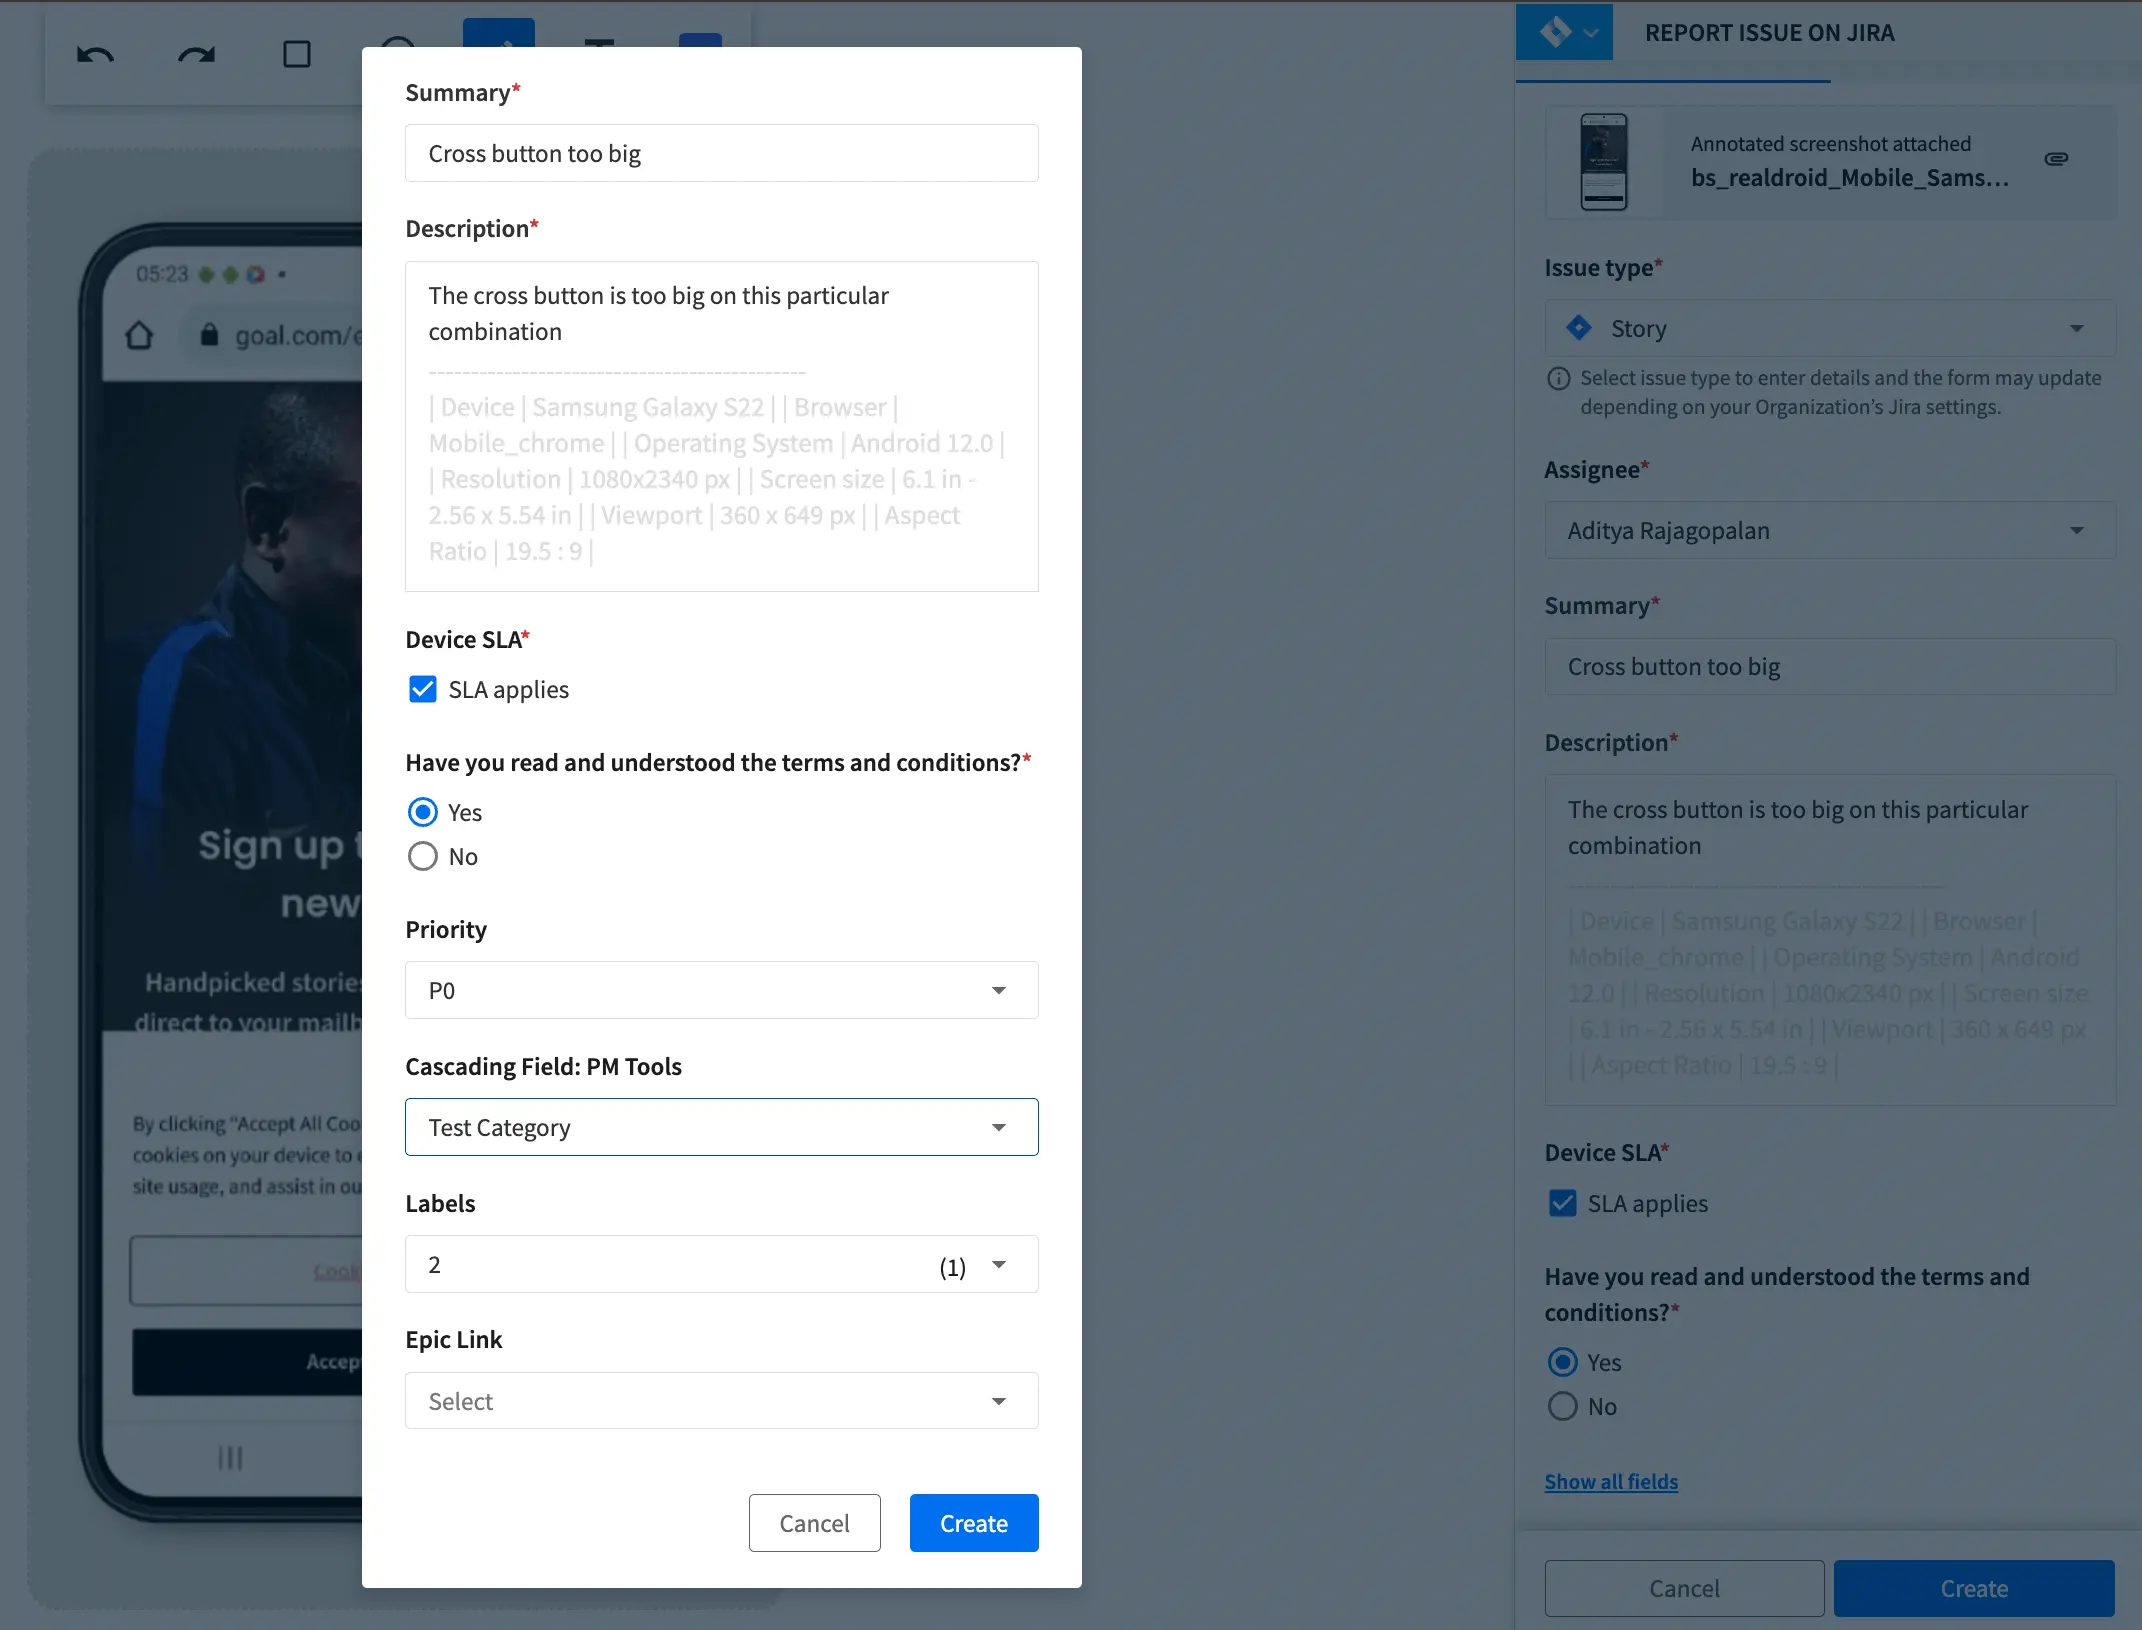
Task: Select Yes radio for terms in dialog
Action: 423,812
